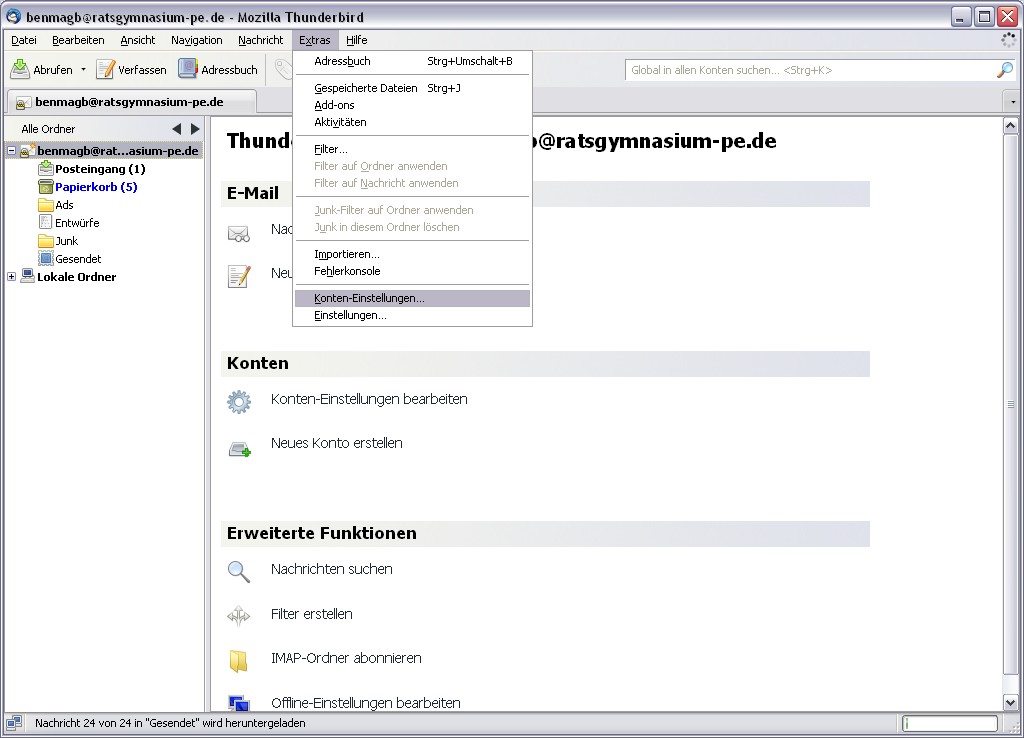Collapse the benmagb account folder tree
Screen dimensions: 1024x738
(12, 151)
